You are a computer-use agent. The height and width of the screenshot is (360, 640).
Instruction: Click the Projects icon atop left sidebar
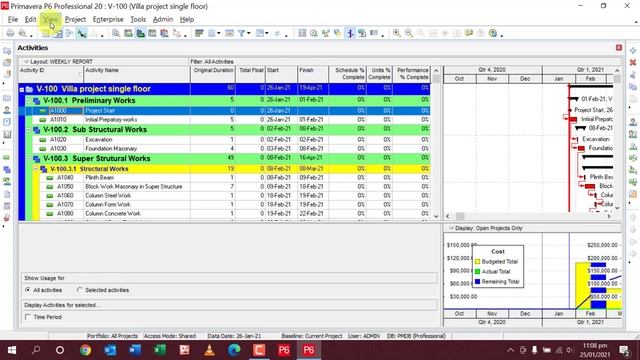[7, 51]
